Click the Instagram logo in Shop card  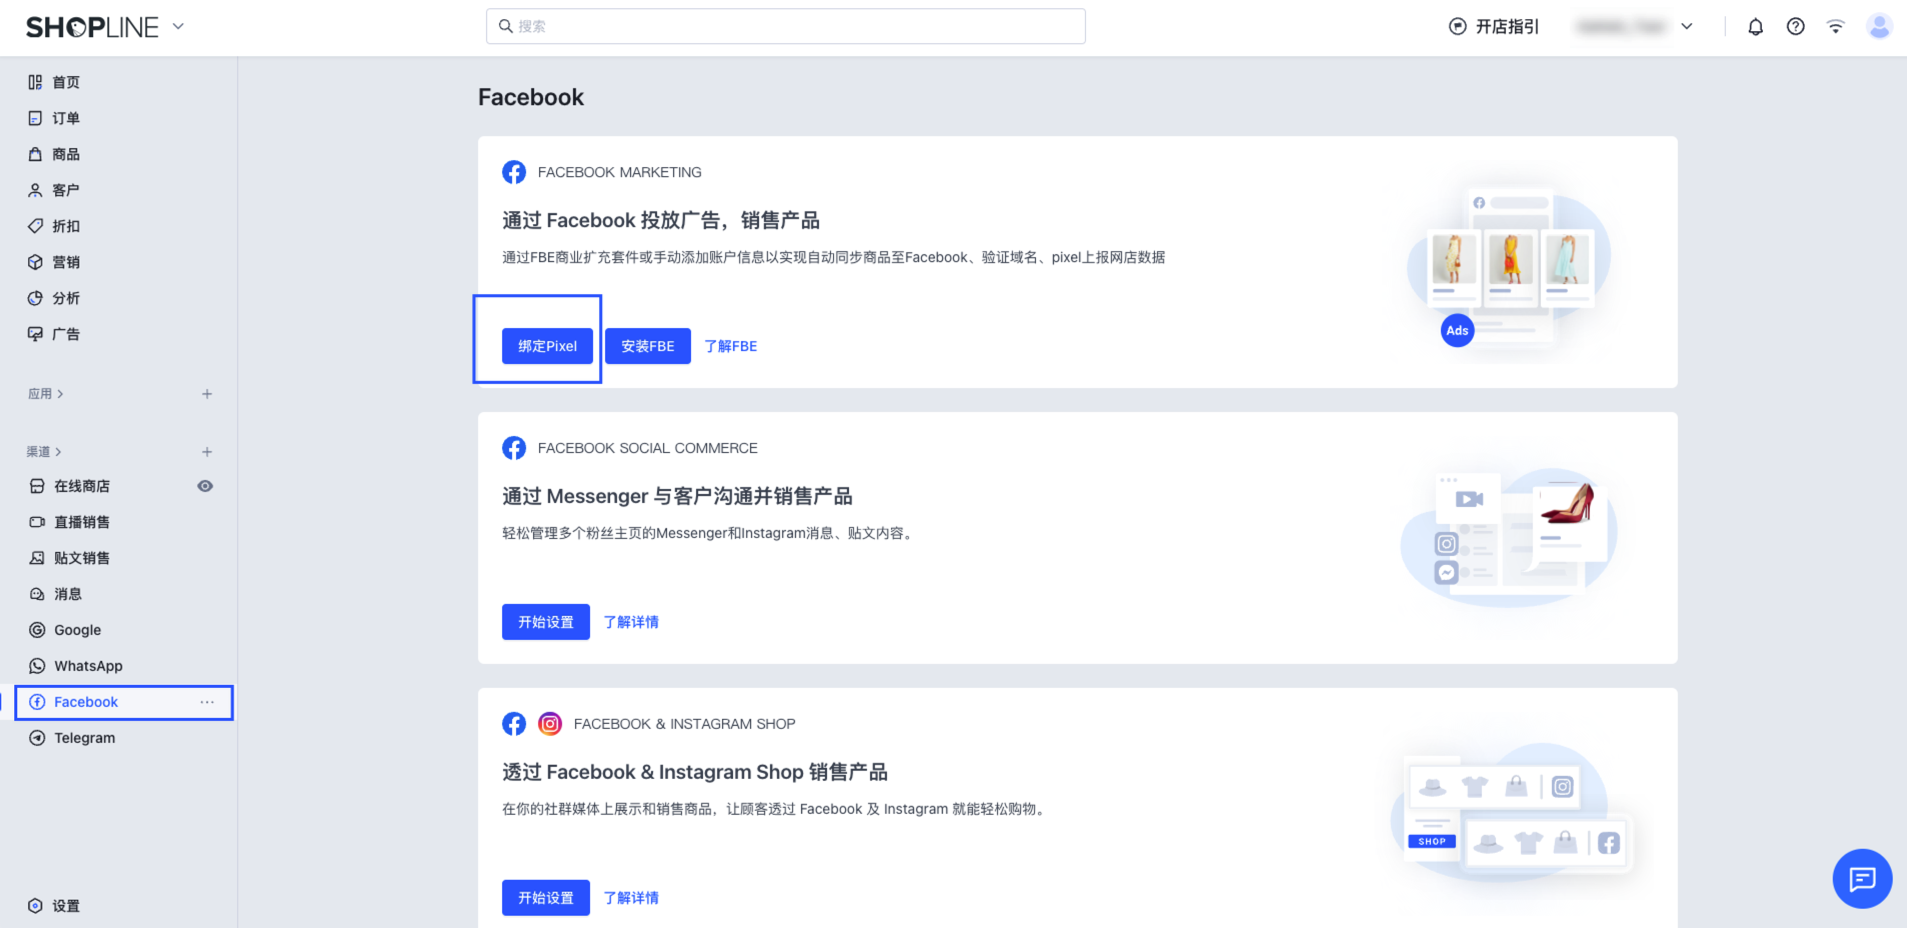[x=550, y=724]
